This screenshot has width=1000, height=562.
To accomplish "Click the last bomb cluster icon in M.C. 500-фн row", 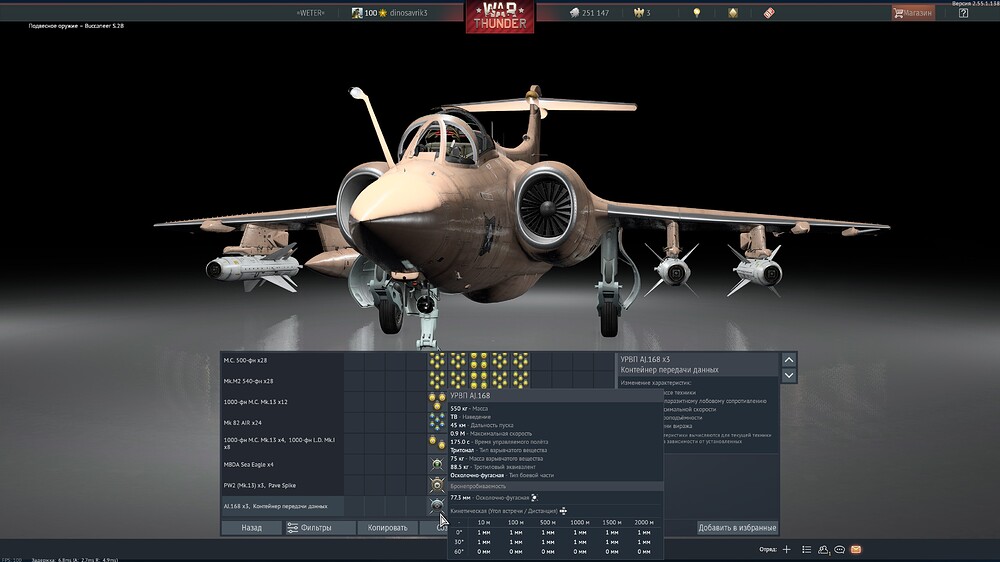I will [520, 360].
